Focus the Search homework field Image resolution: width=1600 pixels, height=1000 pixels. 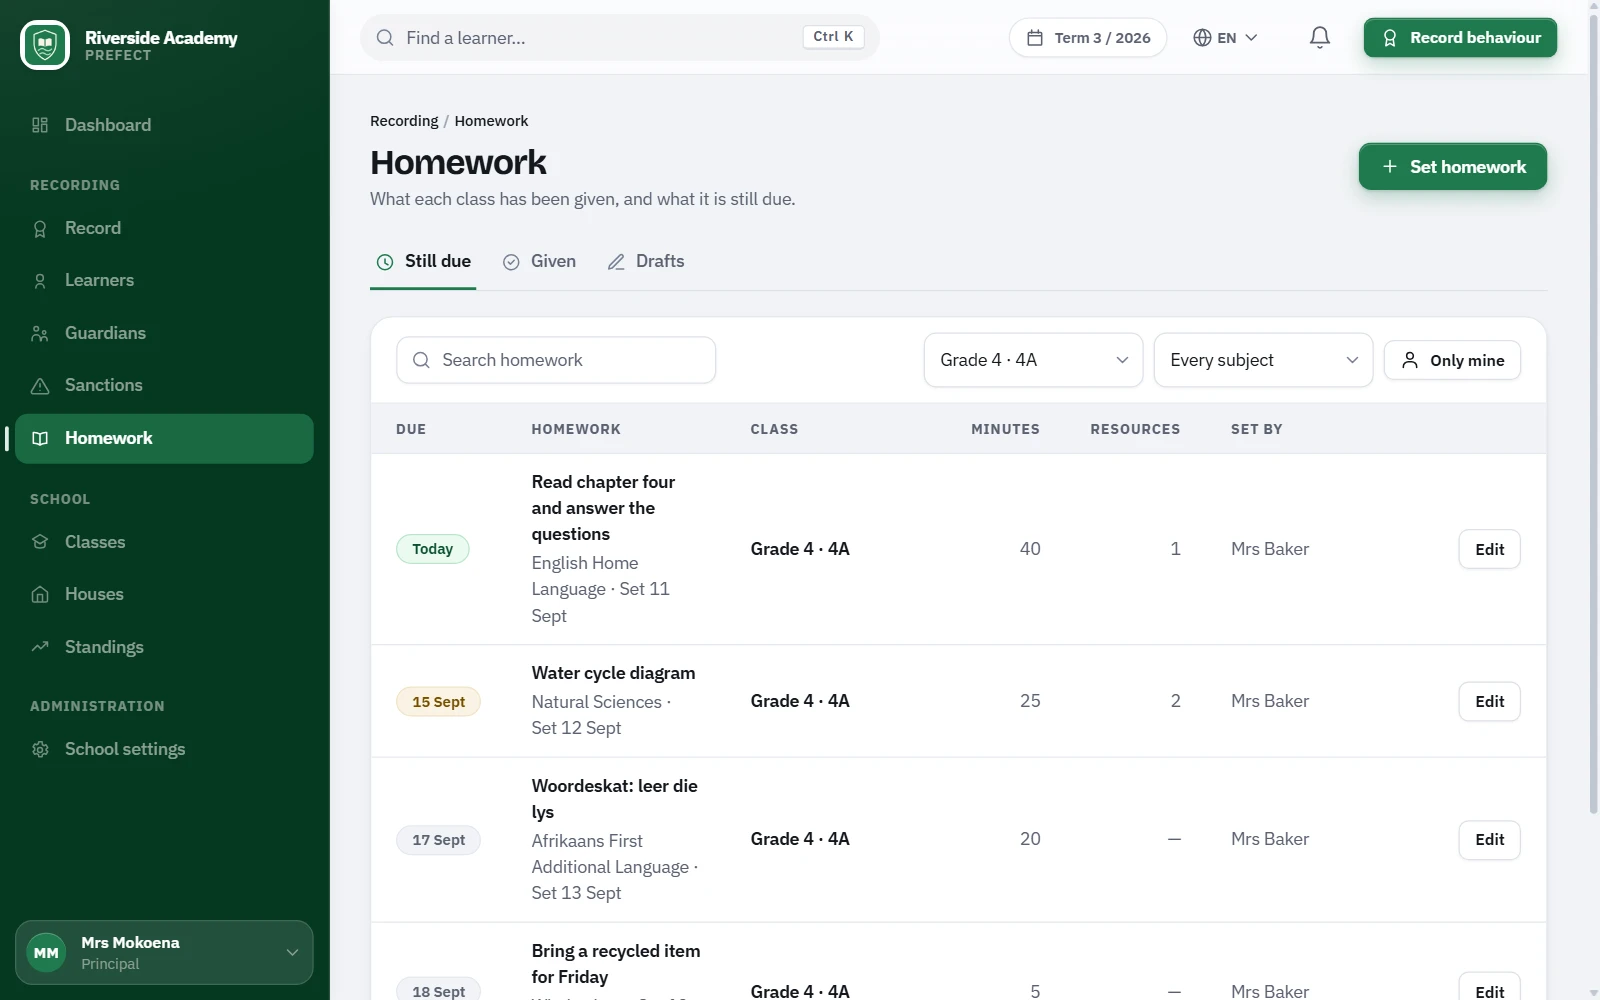tap(556, 360)
